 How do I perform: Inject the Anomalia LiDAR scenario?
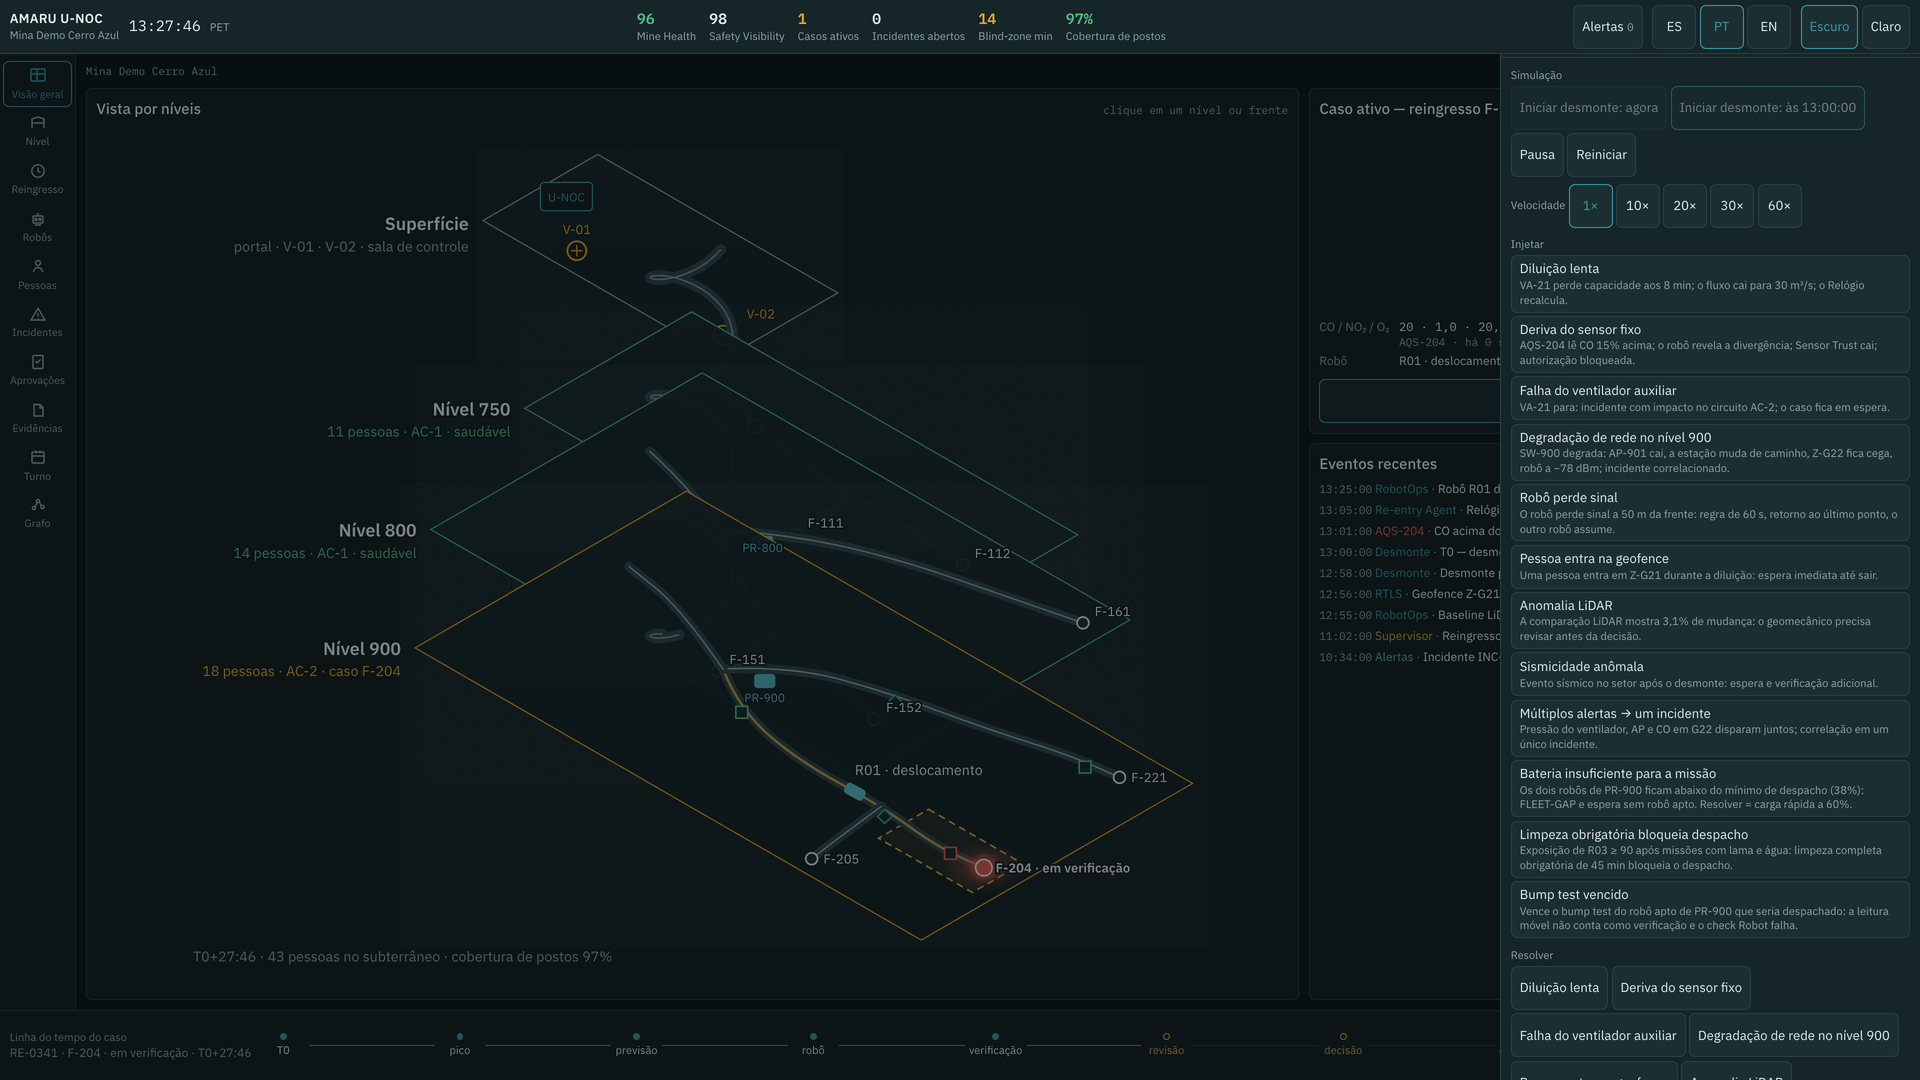(x=1710, y=620)
